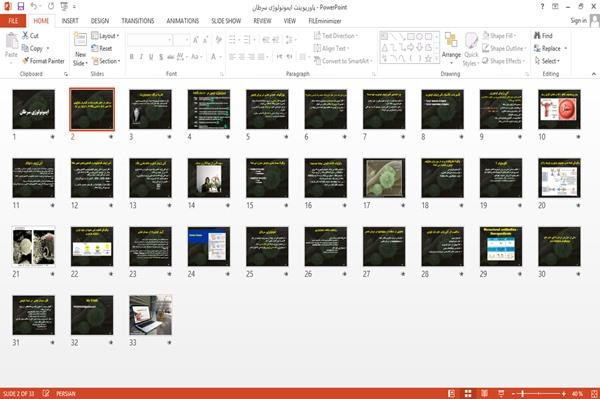Viewport: 600px width, 399px height.
Task: Click Slide Sorter view icon
Action: point(468,393)
